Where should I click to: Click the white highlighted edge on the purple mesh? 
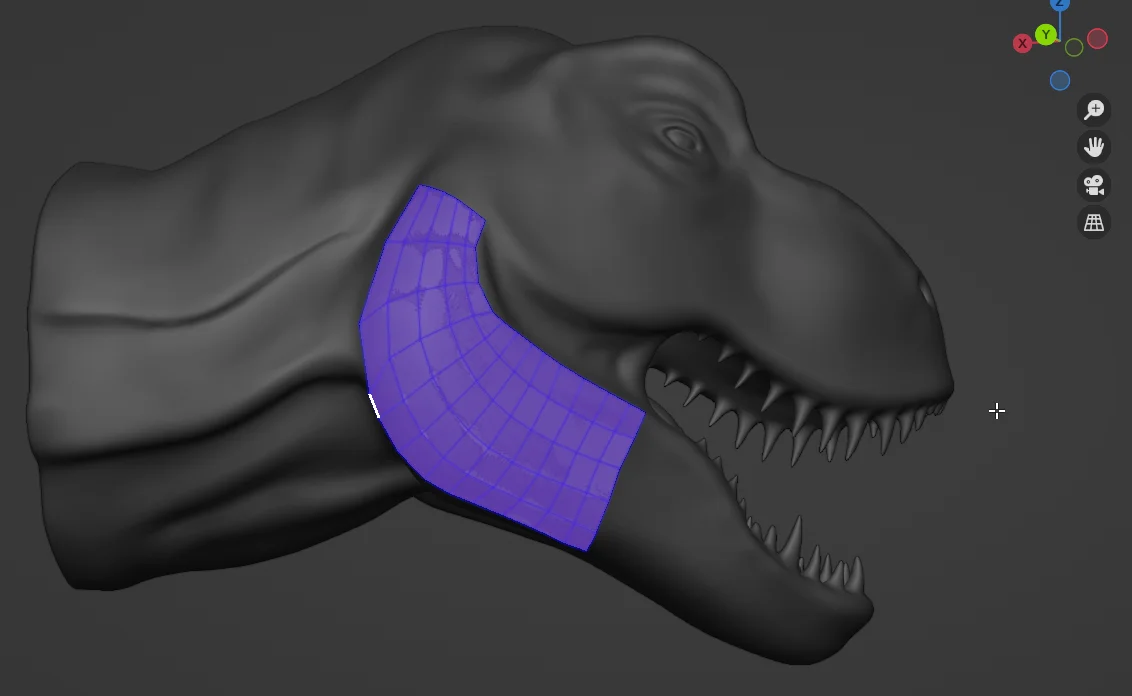(374, 405)
